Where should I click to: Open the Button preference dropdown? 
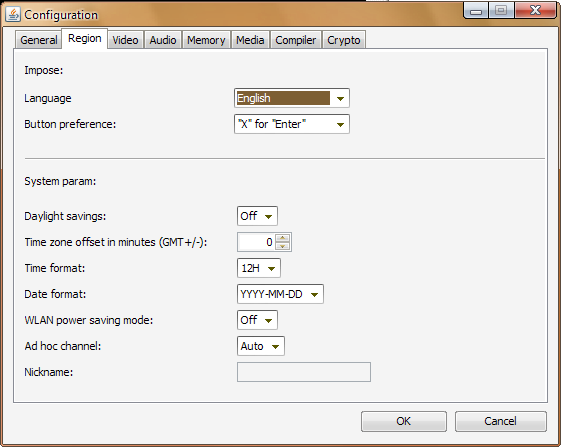click(292, 124)
